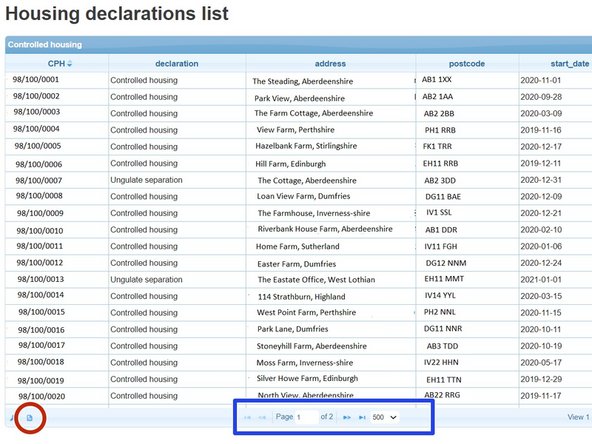Click start date 2019-12-29
The width and height of the screenshot is (592, 444).
click(x=541, y=379)
